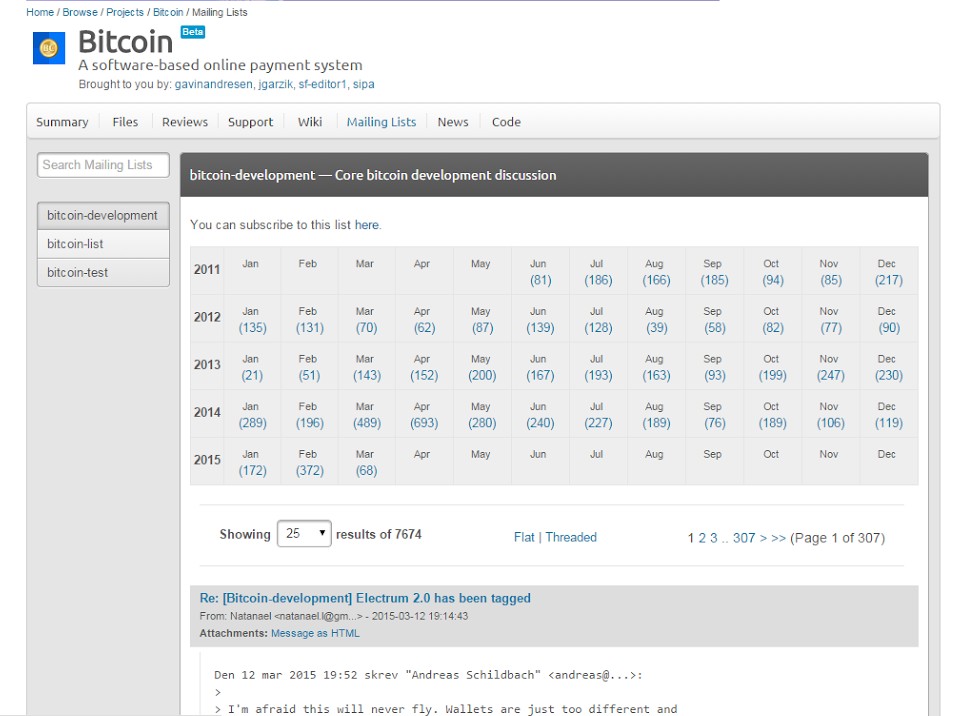Switch to the Files tab
This screenshot has width=968, height=716.
click(125, 122)
